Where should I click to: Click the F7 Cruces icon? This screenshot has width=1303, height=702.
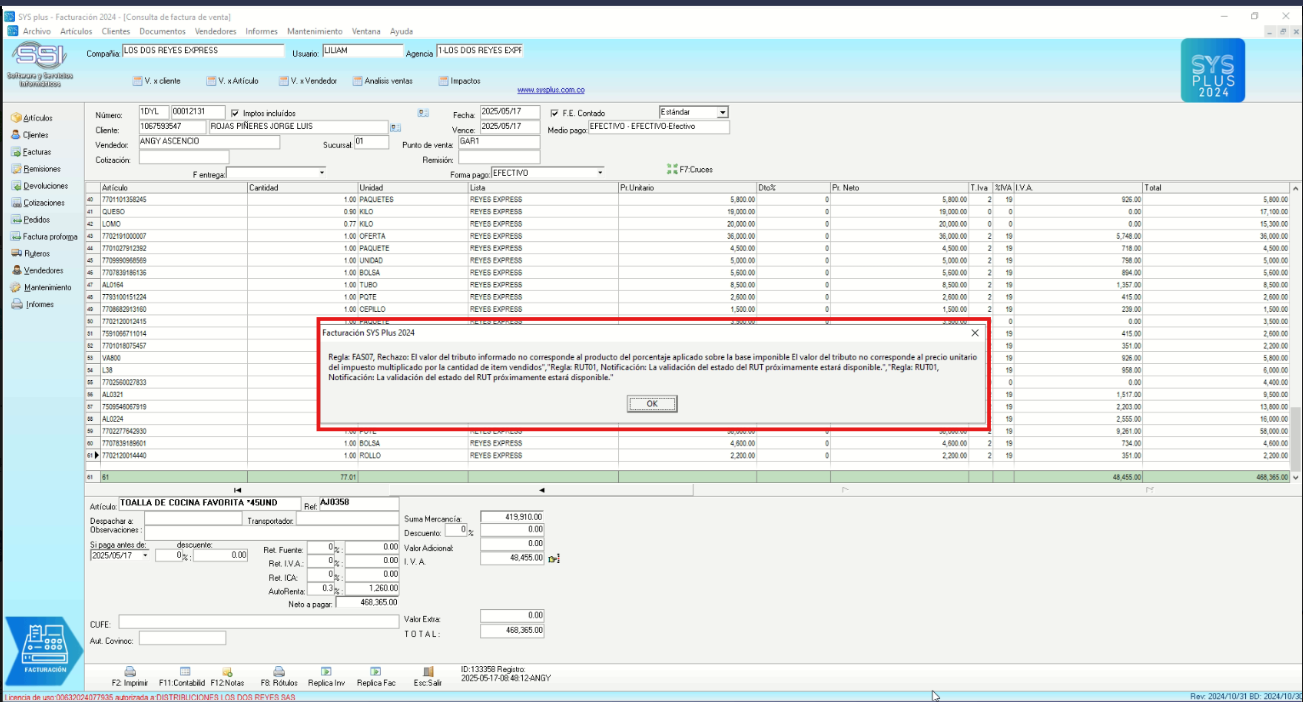(x=671, y=169)
